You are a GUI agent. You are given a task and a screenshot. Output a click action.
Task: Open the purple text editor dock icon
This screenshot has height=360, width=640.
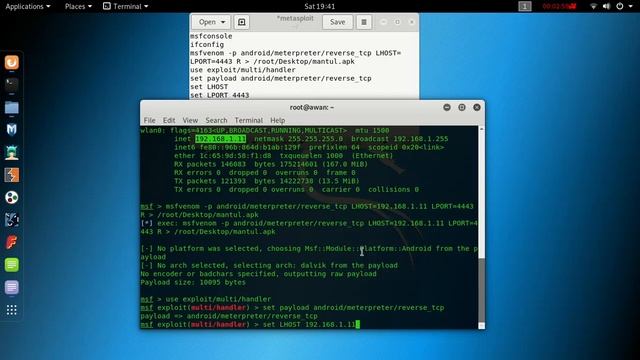11,287
